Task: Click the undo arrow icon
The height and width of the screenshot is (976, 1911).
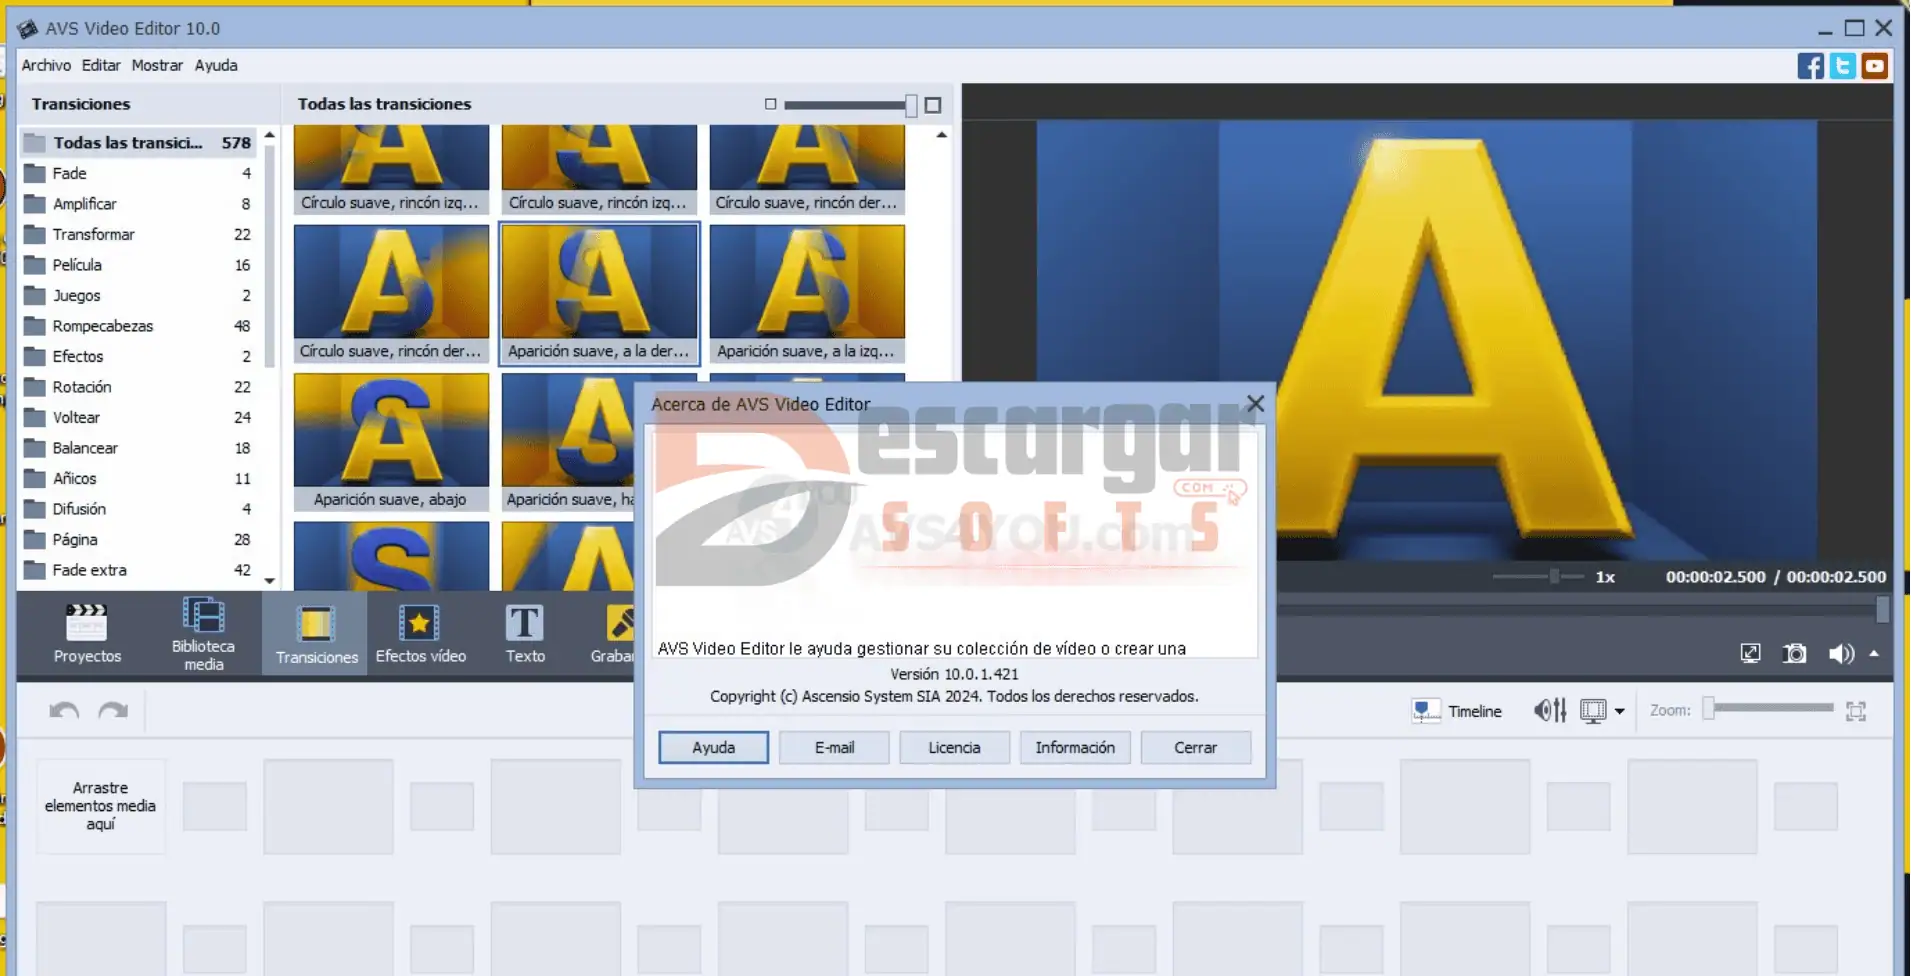Action: pos(64,711)
